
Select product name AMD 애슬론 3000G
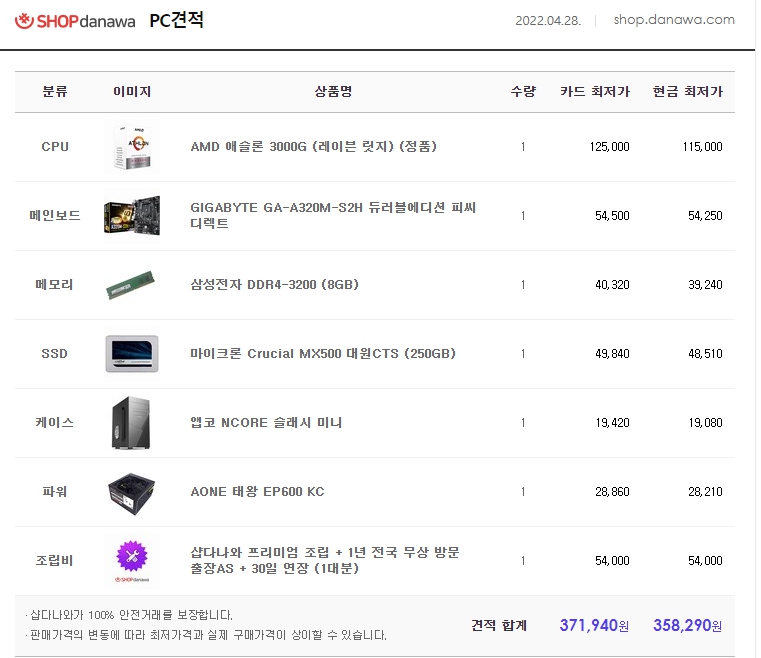click(314, 147)
